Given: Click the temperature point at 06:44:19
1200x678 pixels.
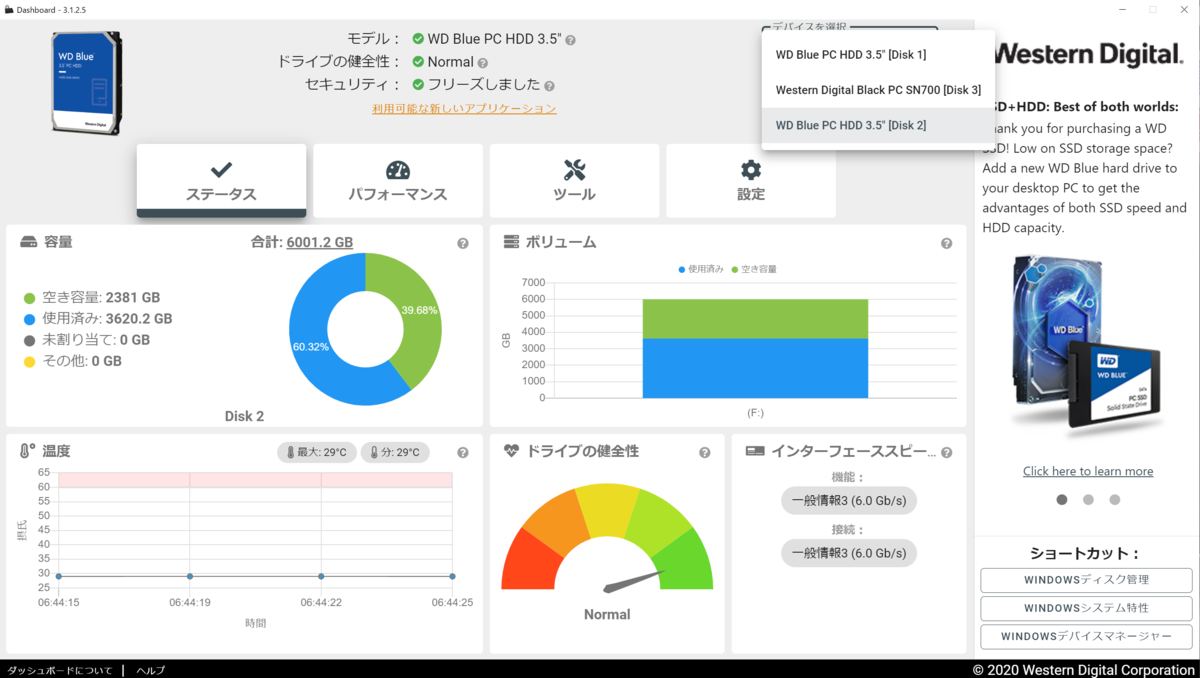Looking at the screenshot, I should tap(190, 576).
